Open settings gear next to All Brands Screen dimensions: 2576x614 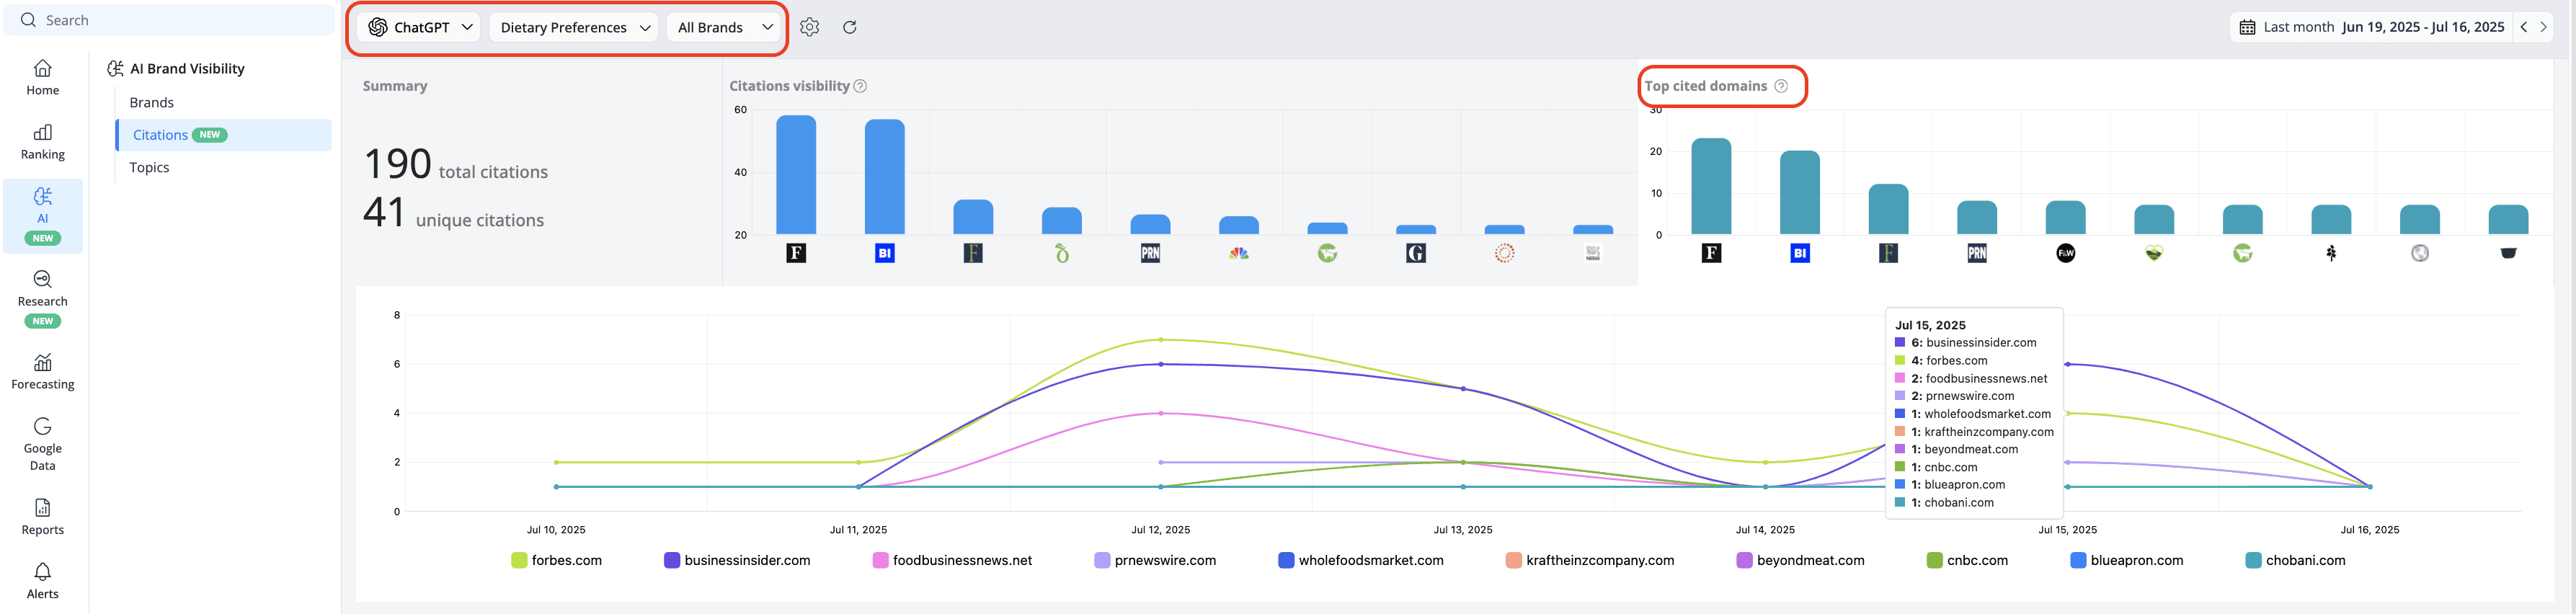click(810, 27)
